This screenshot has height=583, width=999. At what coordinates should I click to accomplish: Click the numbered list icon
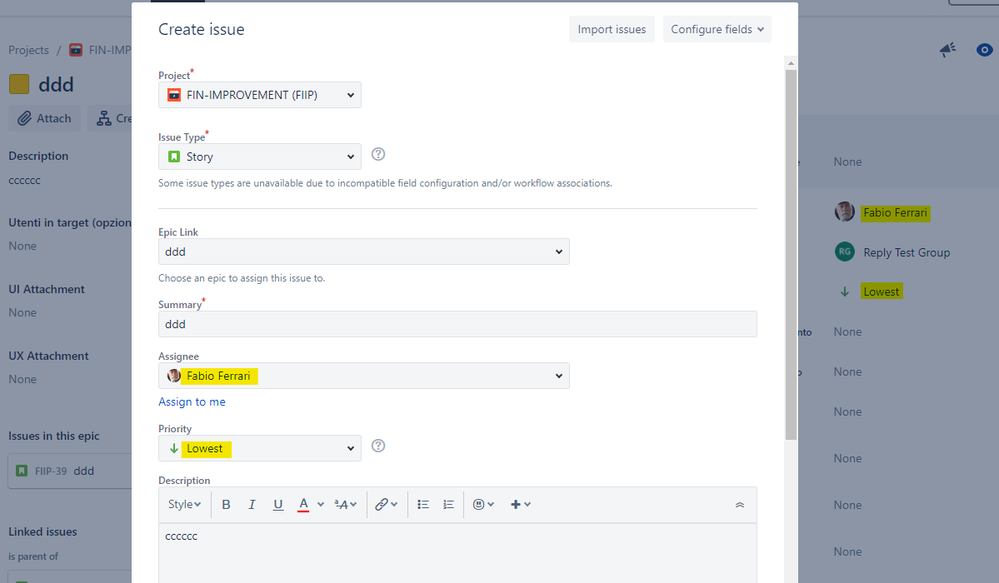coord(449,505)
